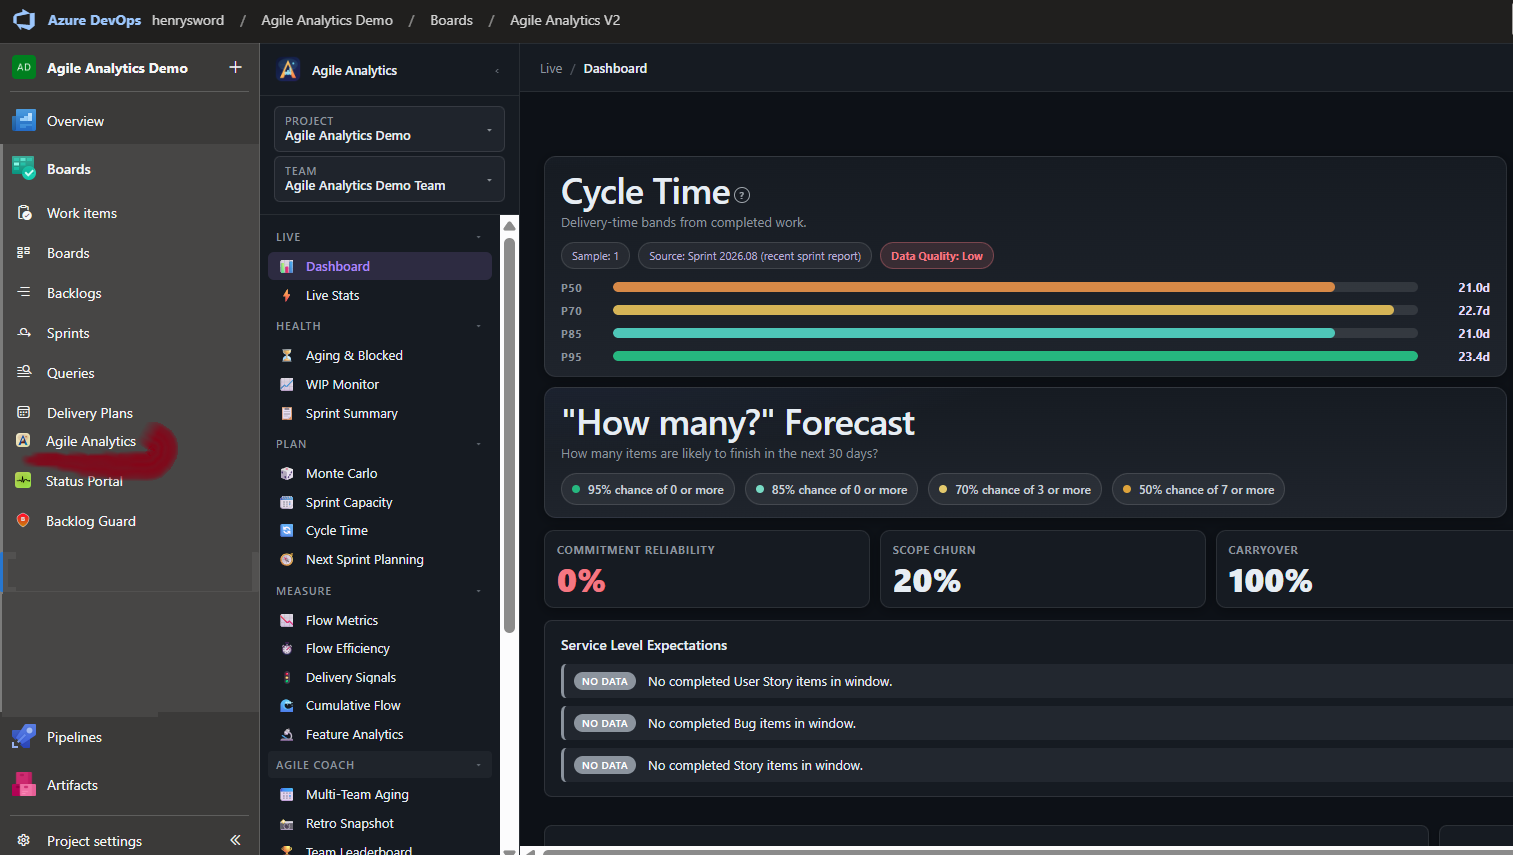This screenshot has width=1513, height=855.
Task: Click the navigation panel vertical scrollbar
Action: pyautogui.click(x=509, y=435)
